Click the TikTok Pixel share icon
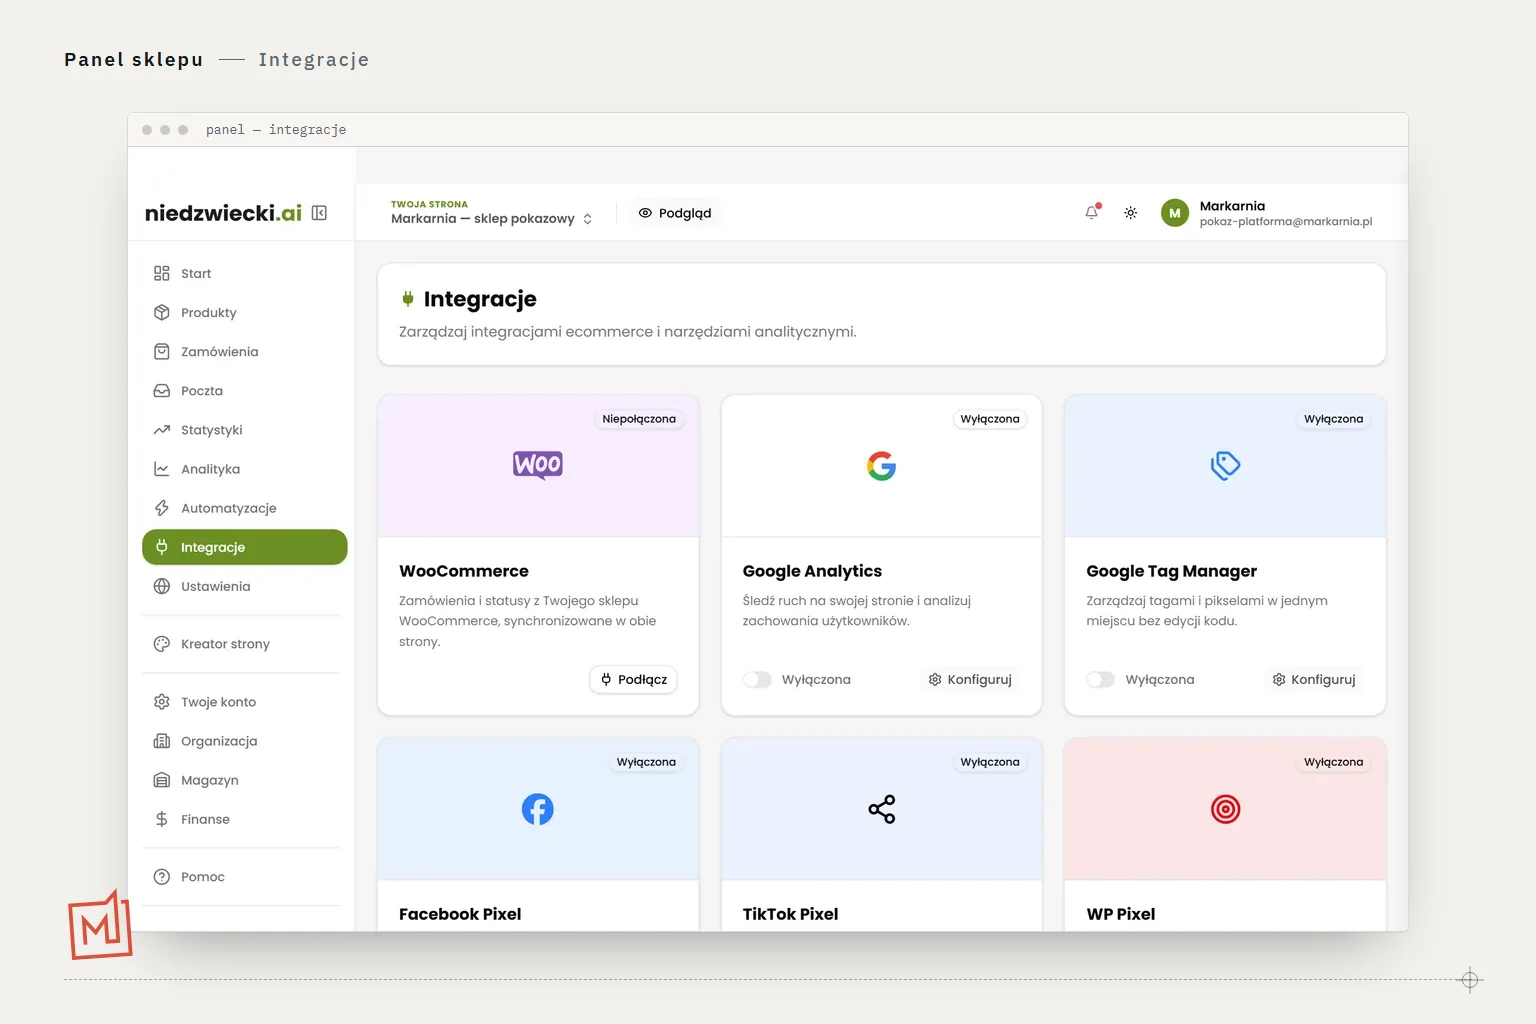Viewport: 1536px width, 1024px height. [881, 809]
